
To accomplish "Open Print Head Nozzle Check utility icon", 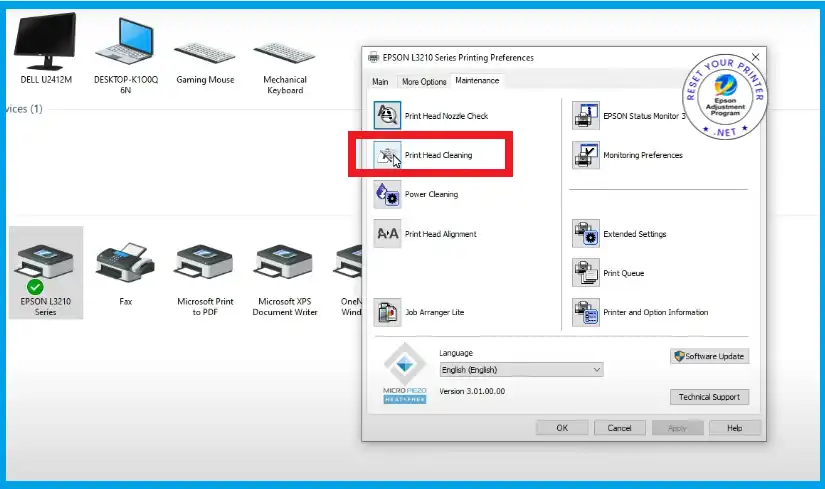I will coord(387,115).
